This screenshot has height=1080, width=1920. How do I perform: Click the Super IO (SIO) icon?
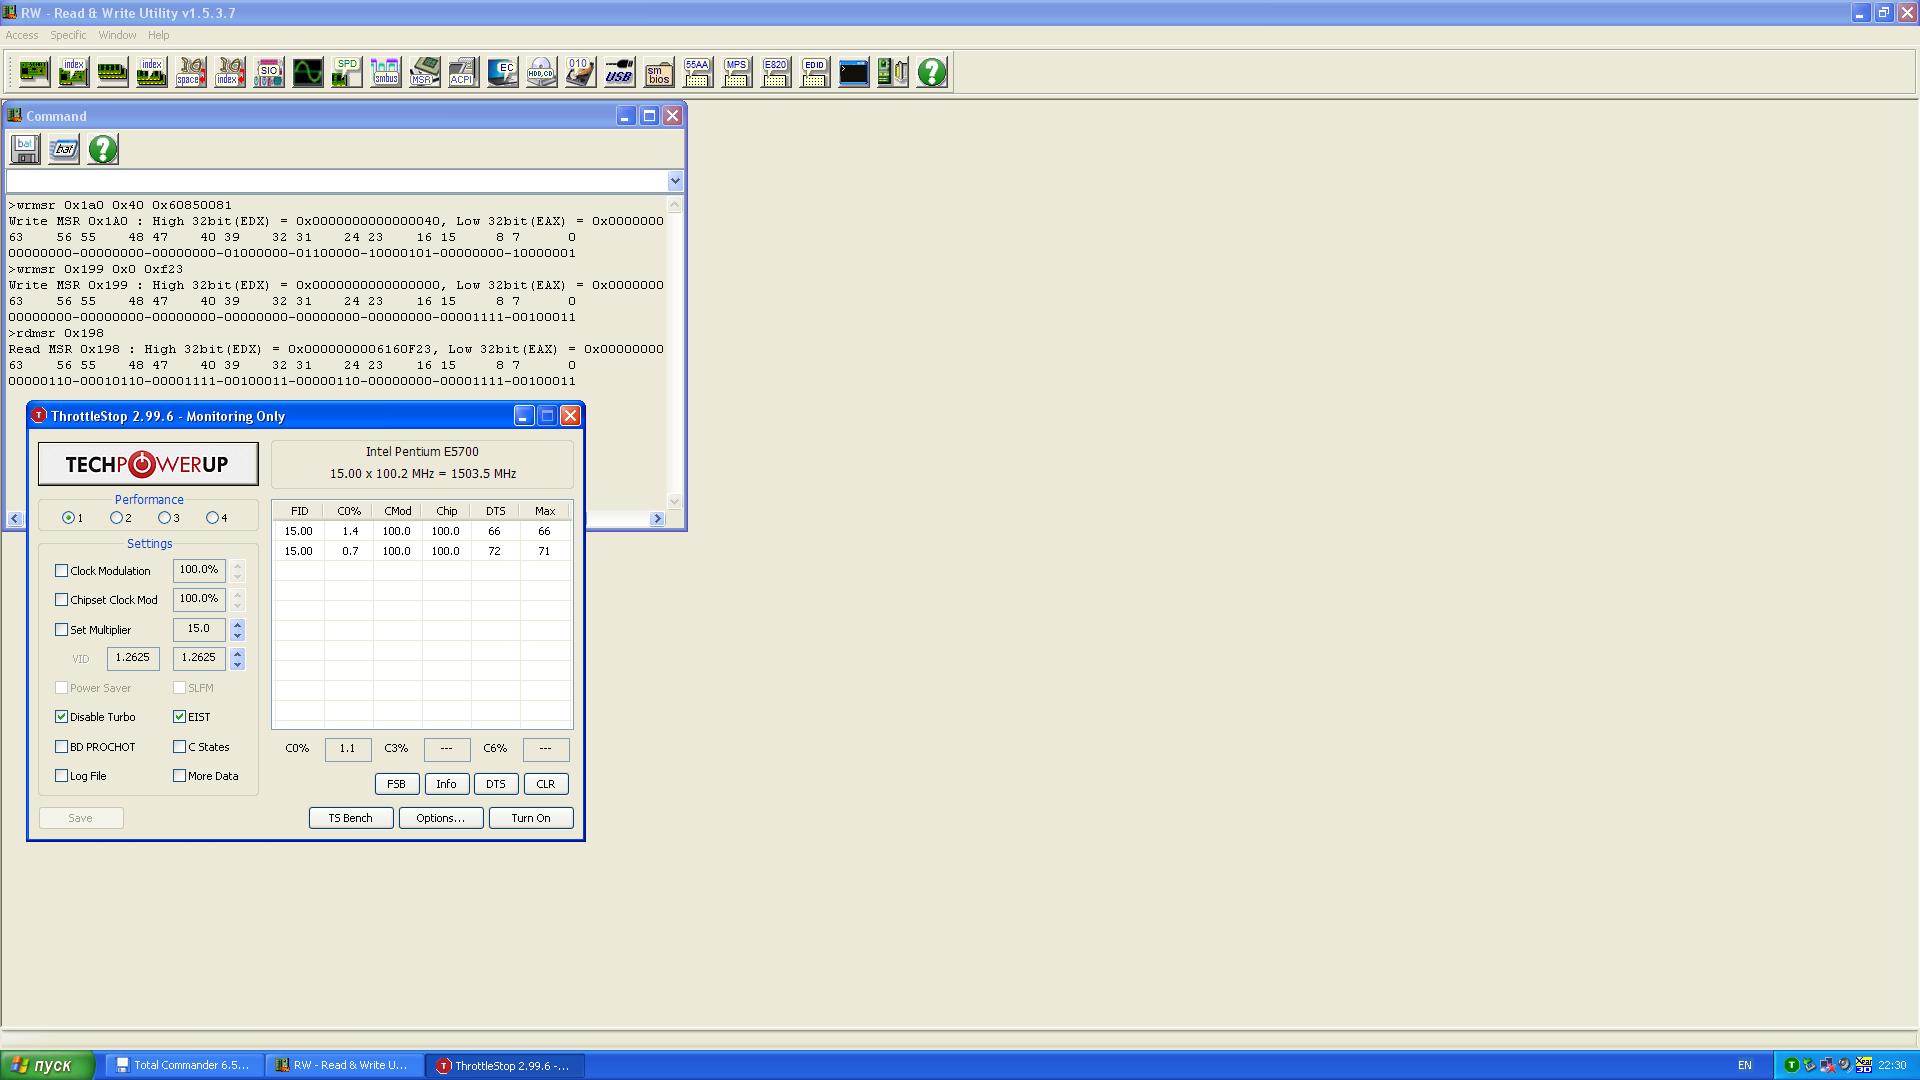(x=268, y=72)
